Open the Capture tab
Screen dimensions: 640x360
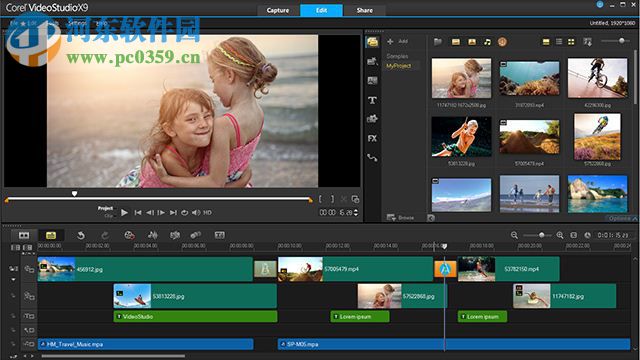click(x=278, y=10)
